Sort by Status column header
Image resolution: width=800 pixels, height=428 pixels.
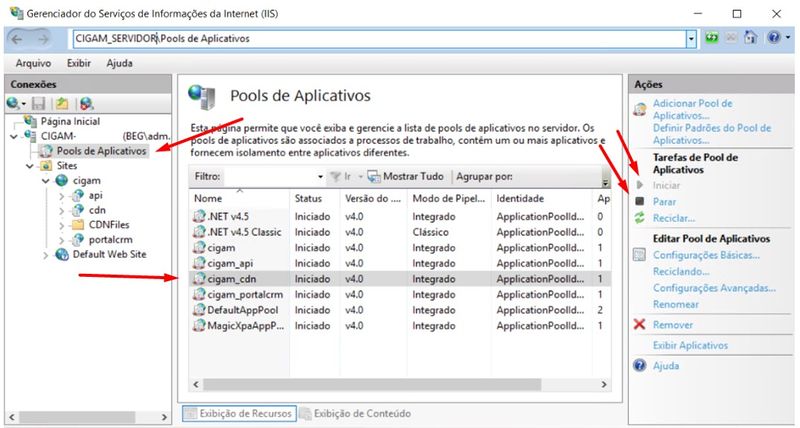pos(315,198)
